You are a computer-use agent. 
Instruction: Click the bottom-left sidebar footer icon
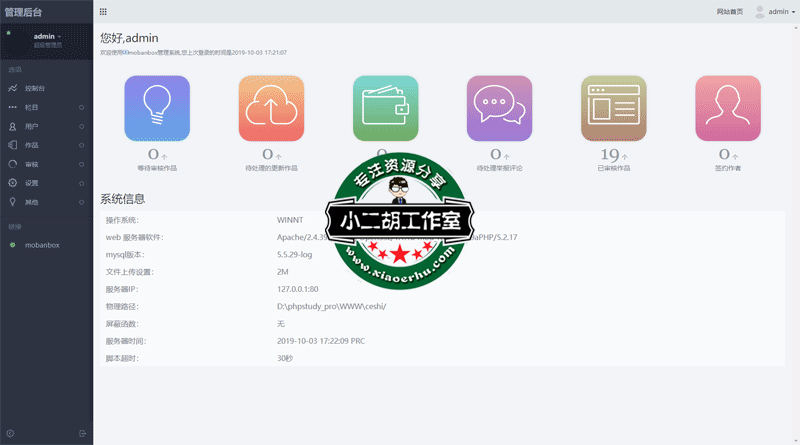(x=11, y=432)
